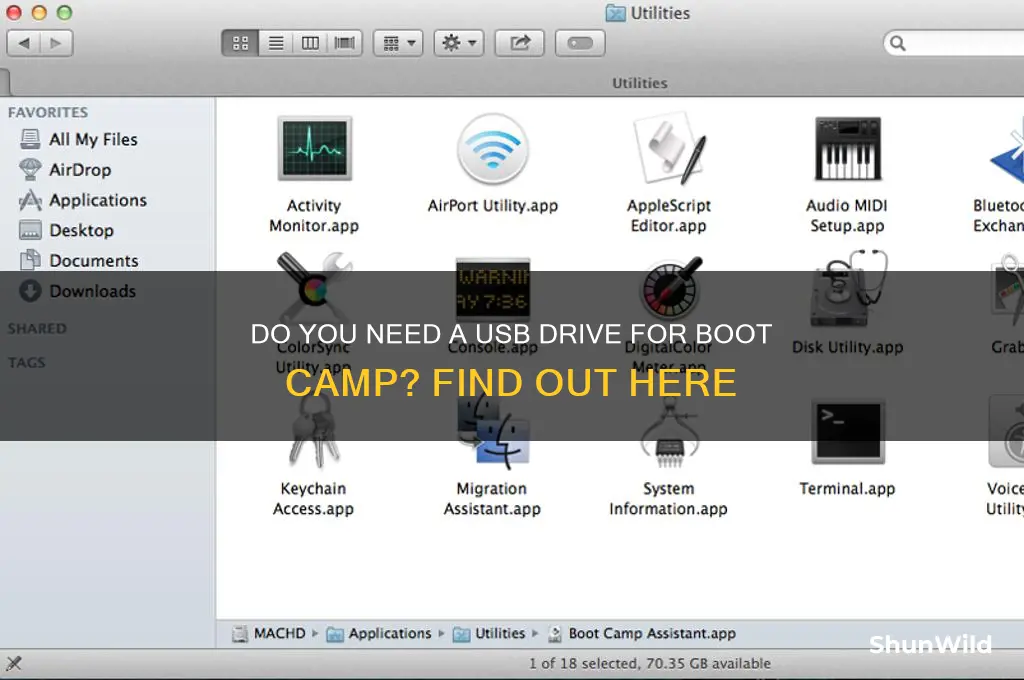Close the Finder window
Viewport: 1024px width, 680px height.
[14, 12]
